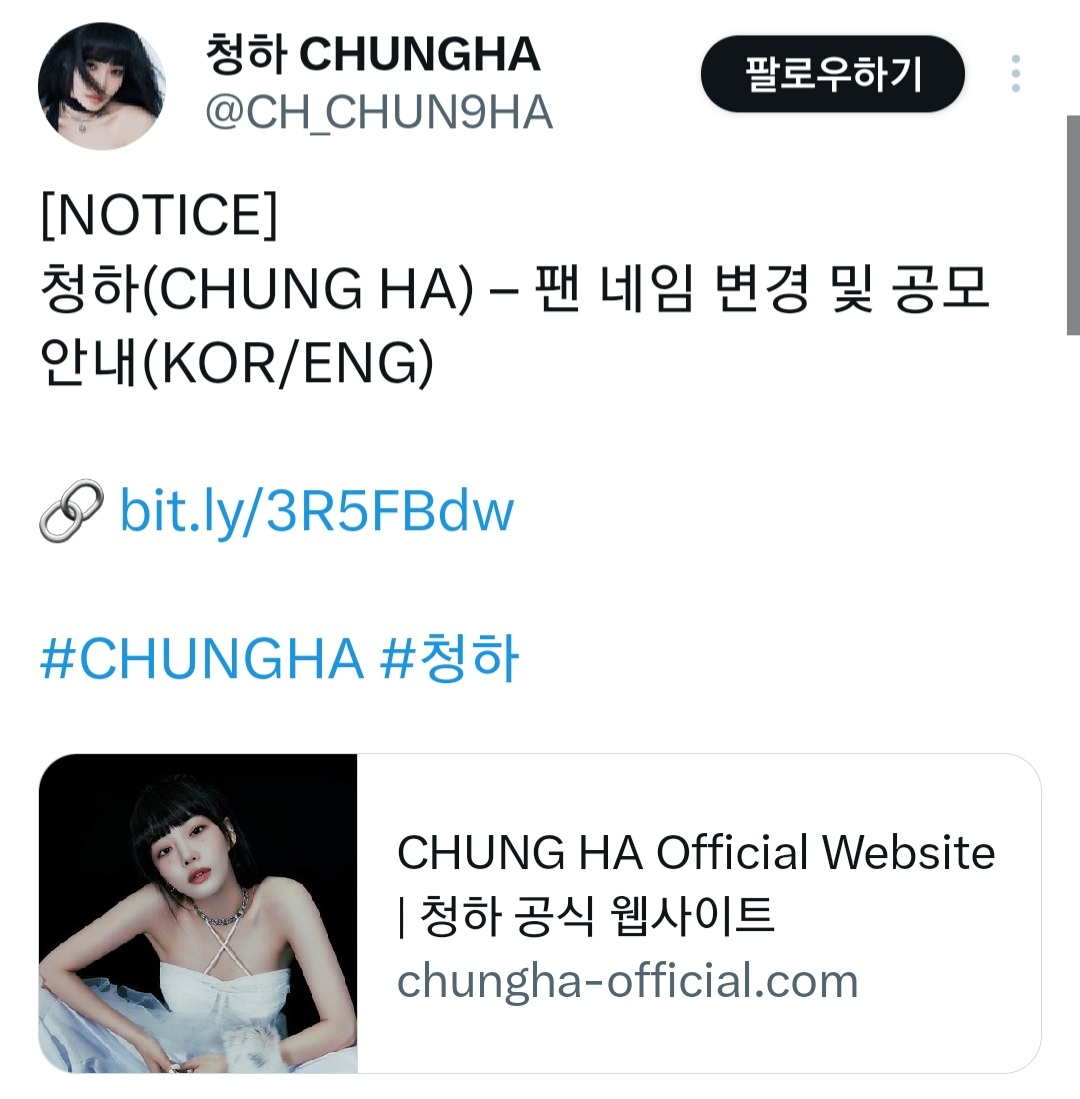Click the 팬 네임 변경 및 공모 text
1080x1099 pixels.
[x=761, y=288]
